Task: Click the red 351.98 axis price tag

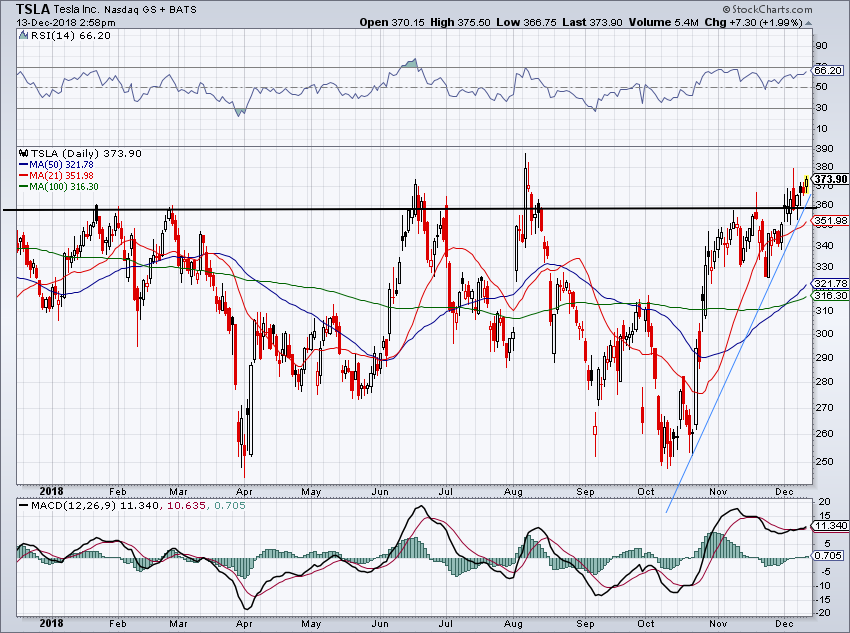Action: [x=831, y=221]
